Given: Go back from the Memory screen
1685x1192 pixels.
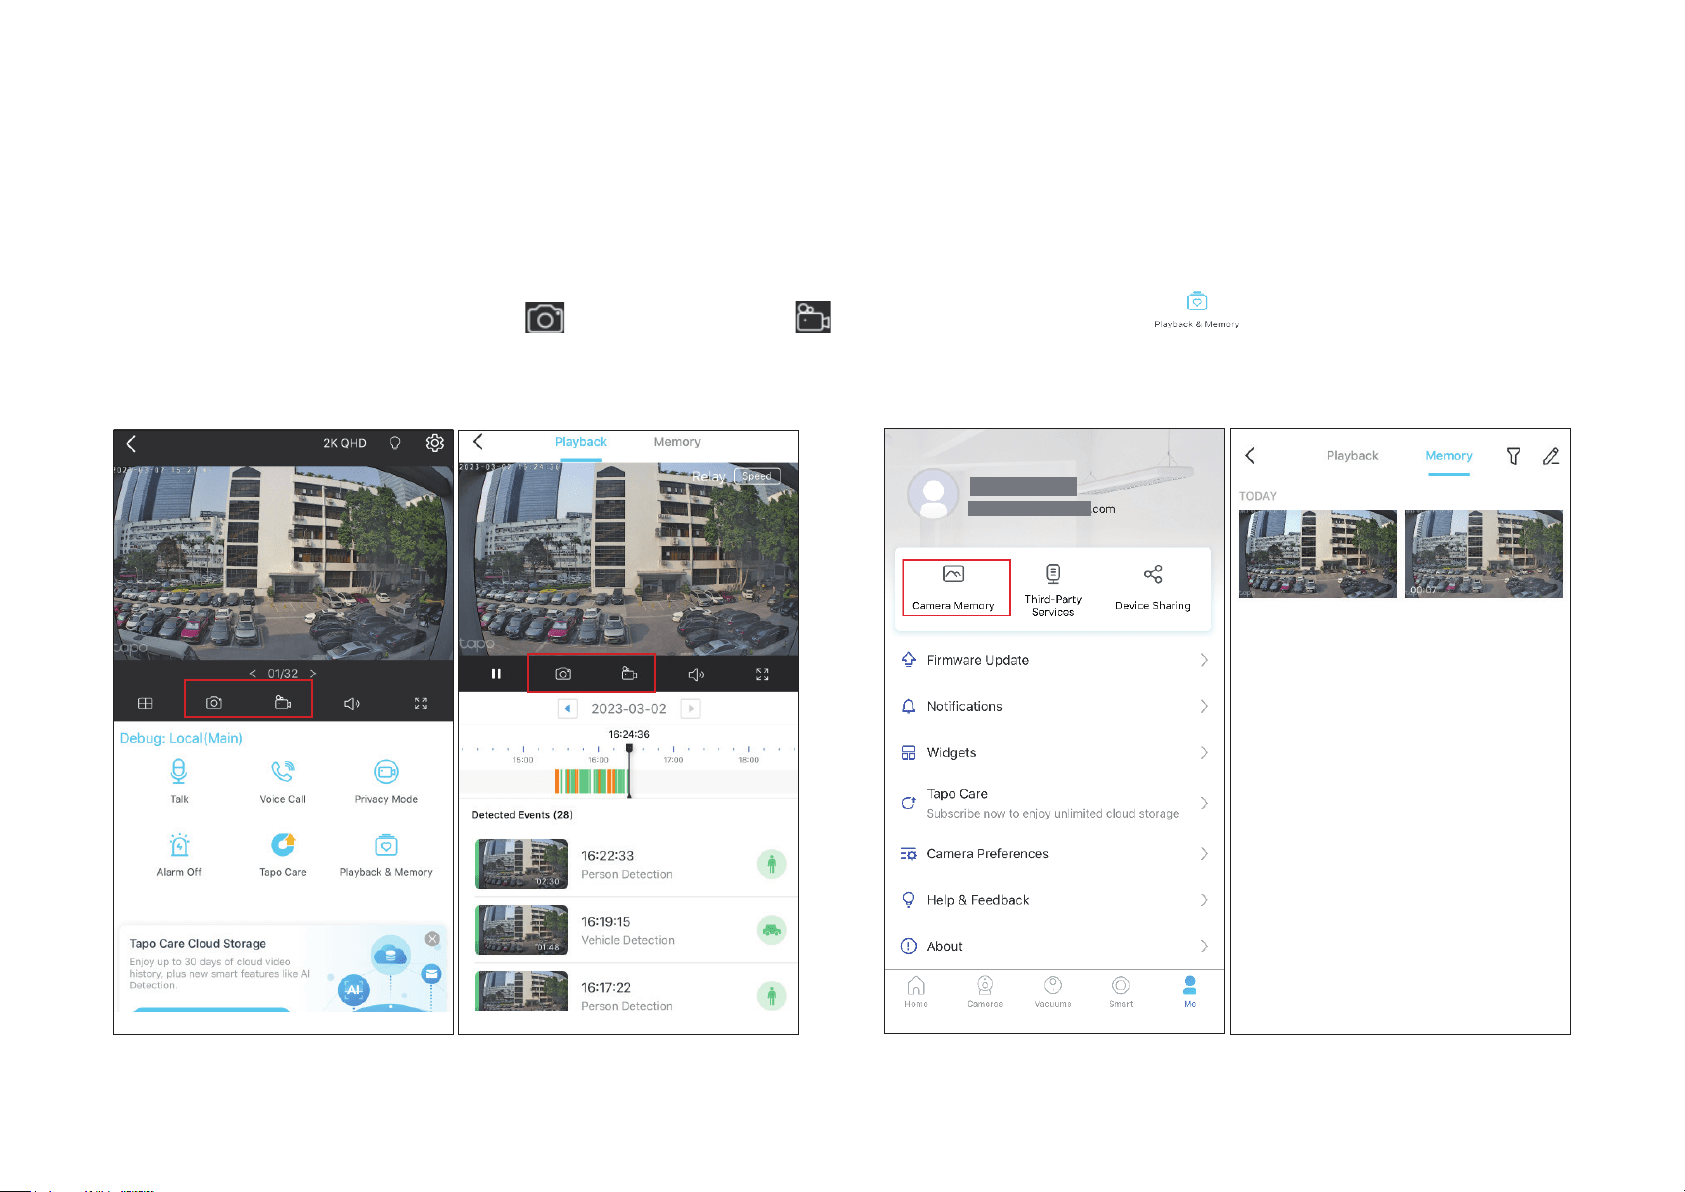Looking at the screenshot, I should [x=1250, y=456].
